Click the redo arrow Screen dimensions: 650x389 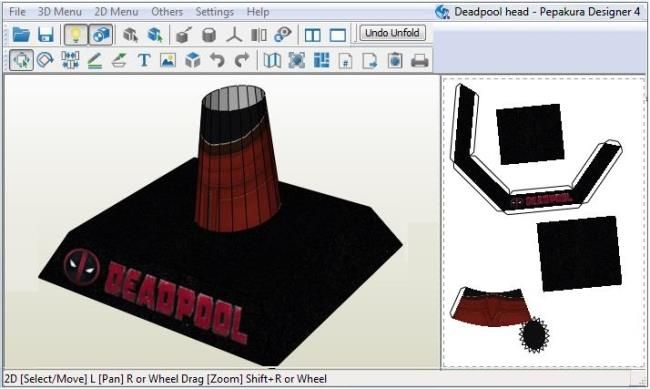click(x=242, y=60)
